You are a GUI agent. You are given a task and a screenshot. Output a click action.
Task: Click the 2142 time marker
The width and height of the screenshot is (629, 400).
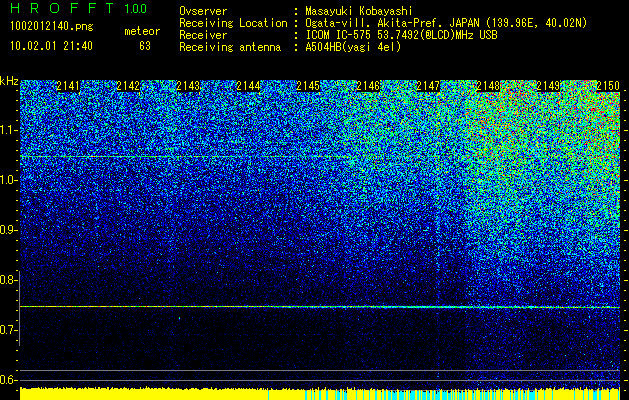[x=128, y=86]
